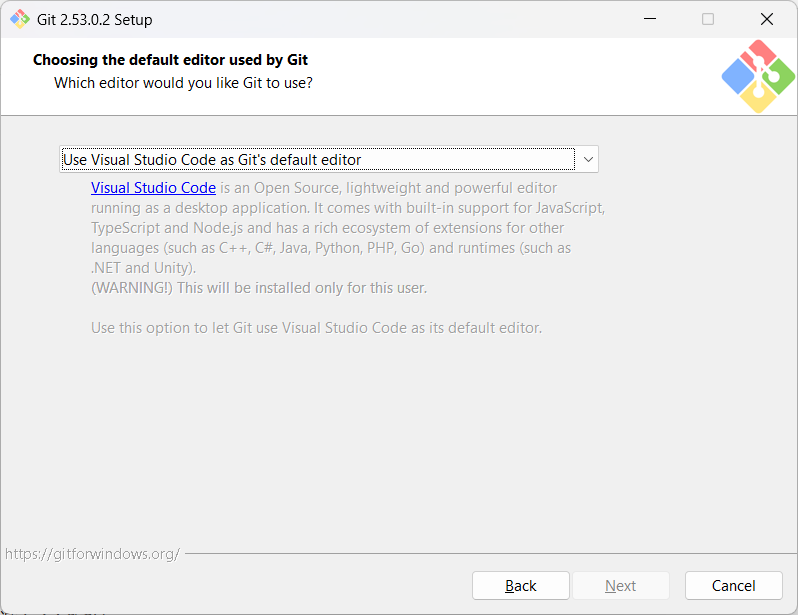Screen dimensions: 798x615
Task: Go to the previous page with the Back button
Action: [x=521, y=585]
